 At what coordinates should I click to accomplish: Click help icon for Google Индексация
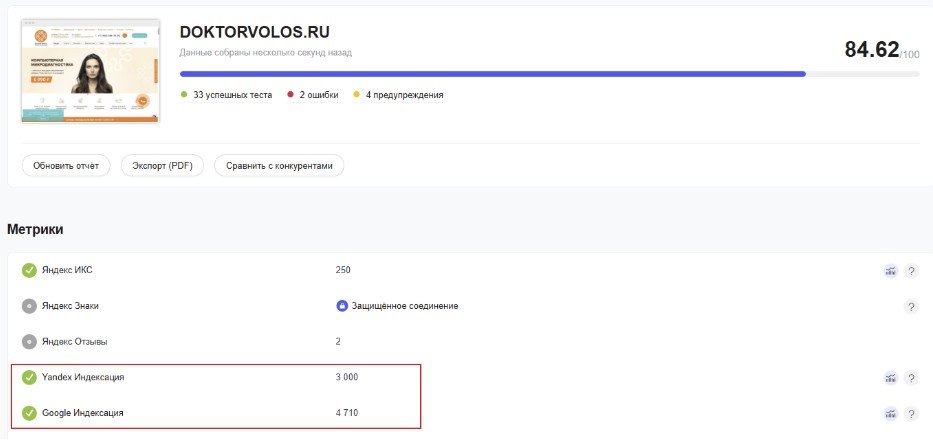click(x=911, y=413)
